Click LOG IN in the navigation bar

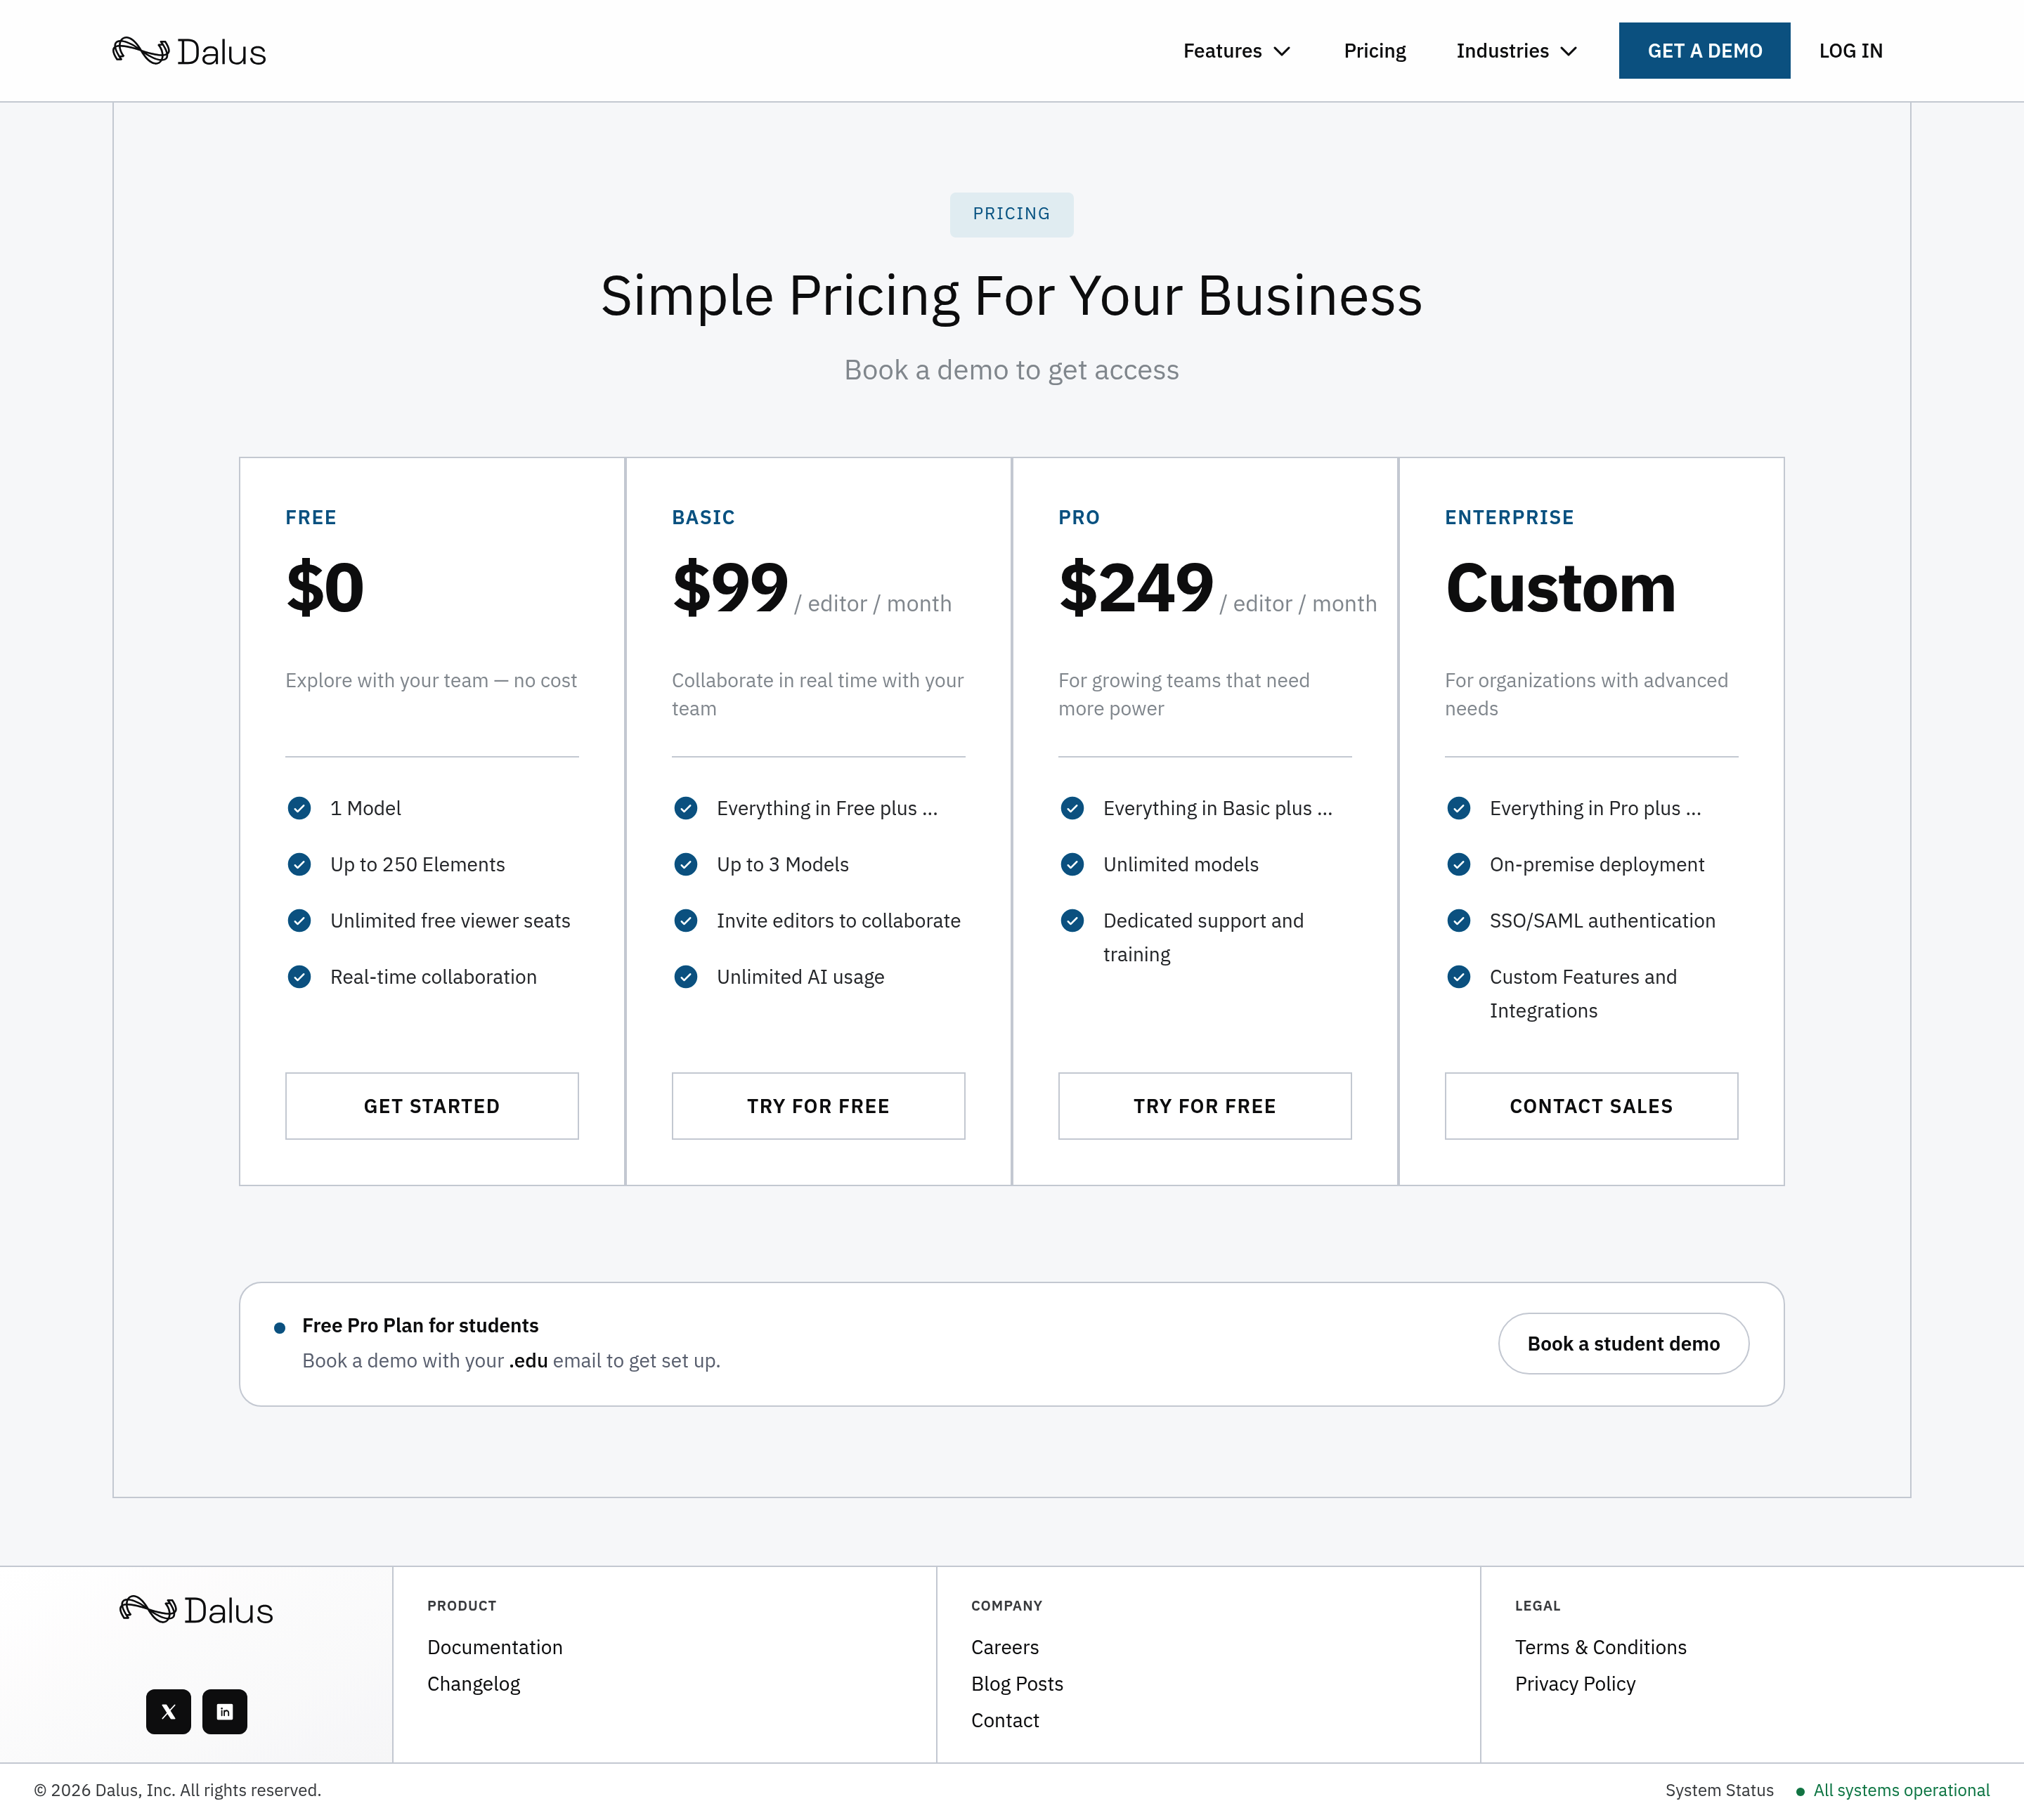pyautogui.click(x=1850, y=51)
